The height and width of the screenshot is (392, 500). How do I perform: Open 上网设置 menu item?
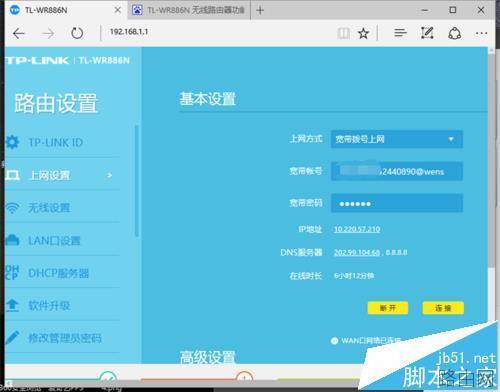click(49, 175)
